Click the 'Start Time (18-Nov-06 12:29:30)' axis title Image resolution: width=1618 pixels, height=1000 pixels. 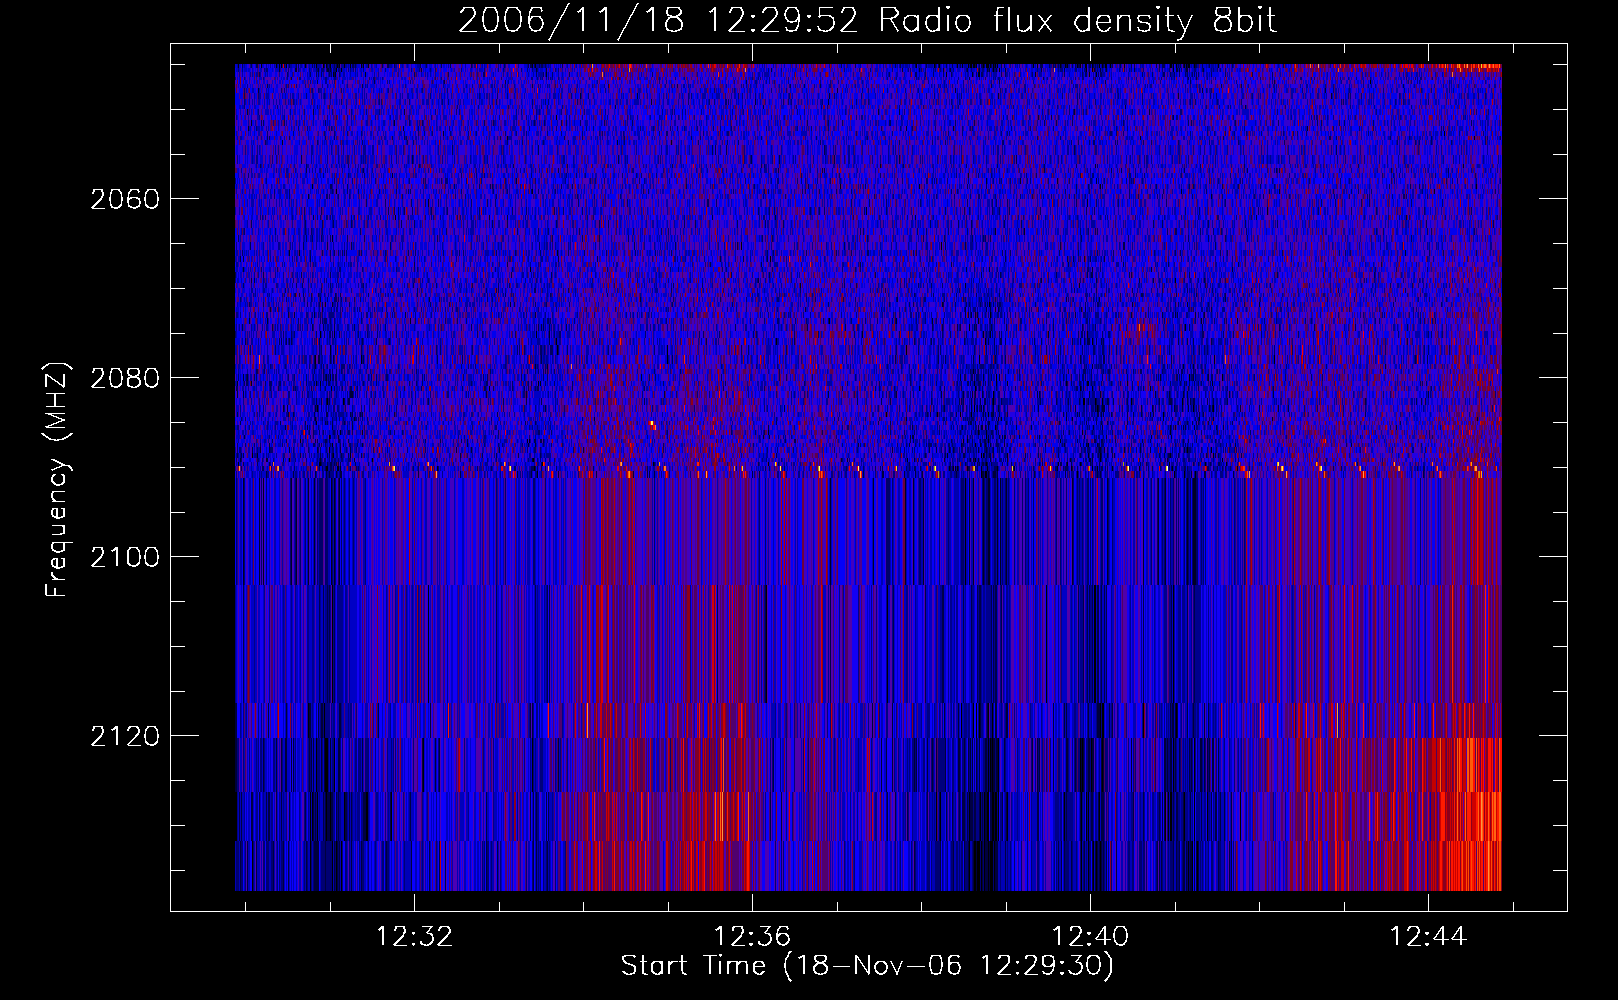tap(867, 966)
